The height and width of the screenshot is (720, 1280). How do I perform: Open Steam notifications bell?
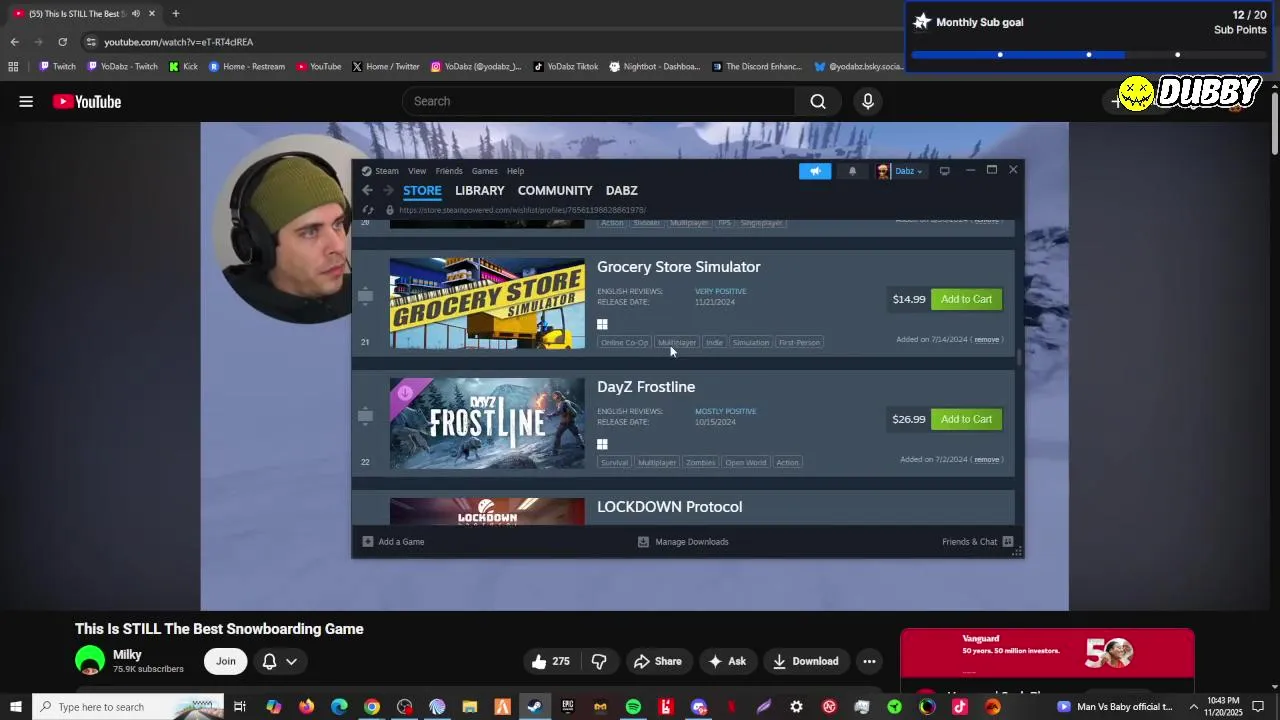[852, 171]
